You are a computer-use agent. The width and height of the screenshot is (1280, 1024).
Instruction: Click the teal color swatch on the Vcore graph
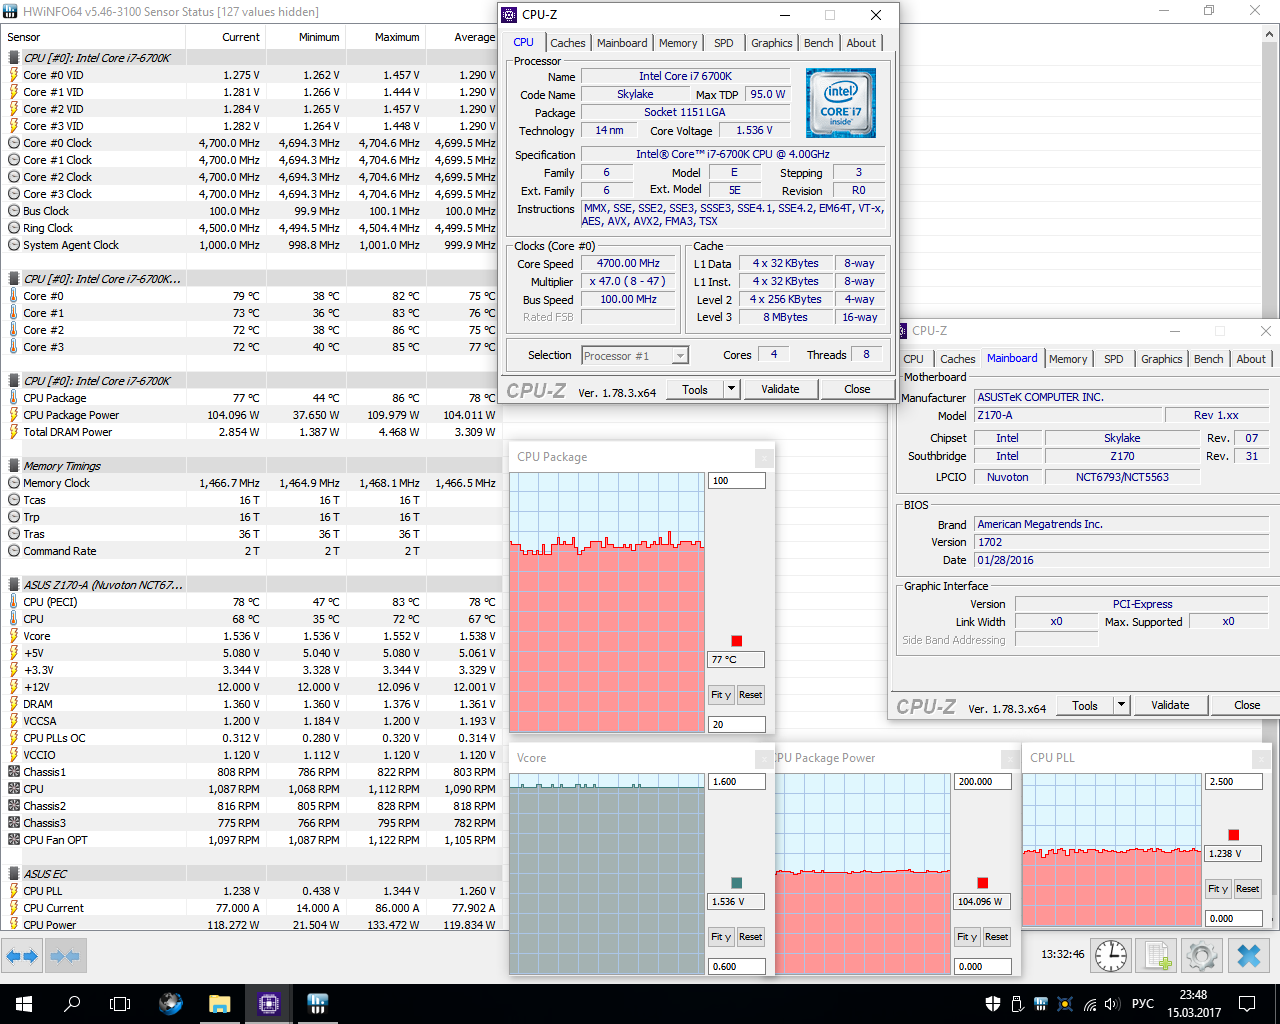tap(737, 883)
